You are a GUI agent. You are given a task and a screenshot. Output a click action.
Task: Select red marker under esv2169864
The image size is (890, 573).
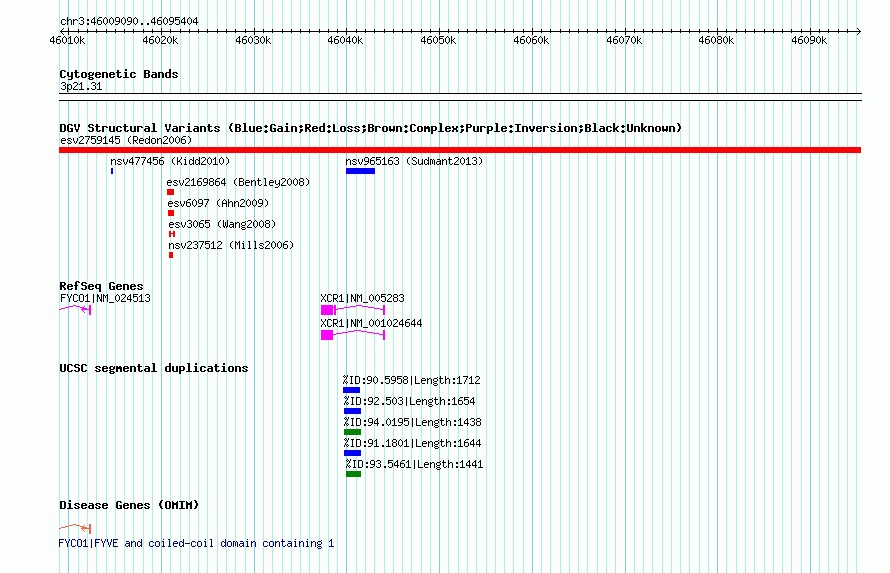point(170,192)
